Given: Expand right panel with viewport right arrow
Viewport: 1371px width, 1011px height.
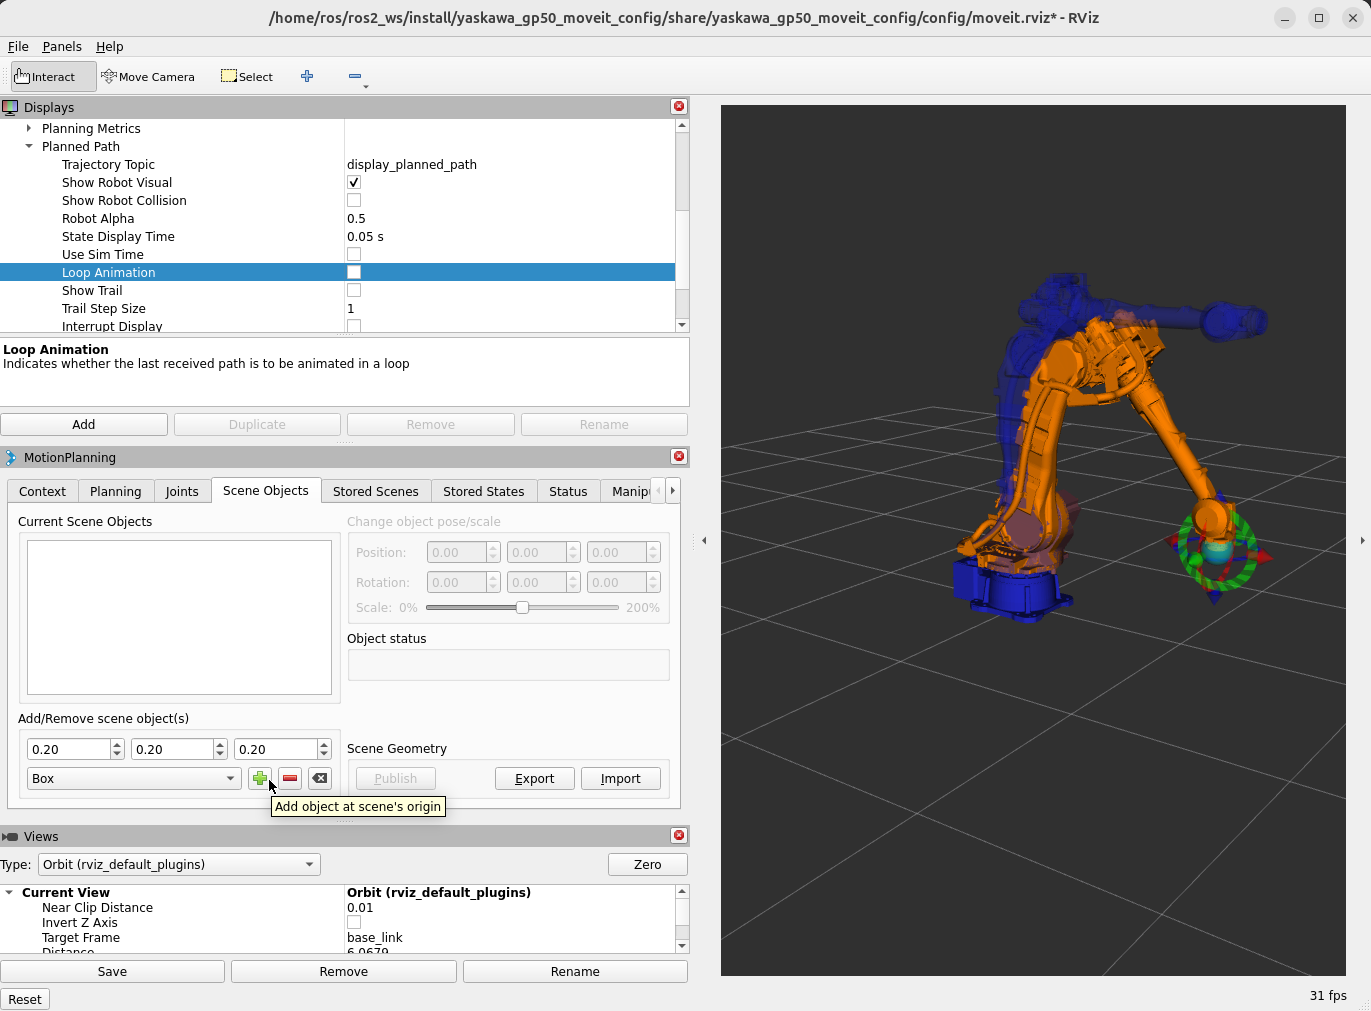Looking at the screenshot, I should coord(1362,540).
